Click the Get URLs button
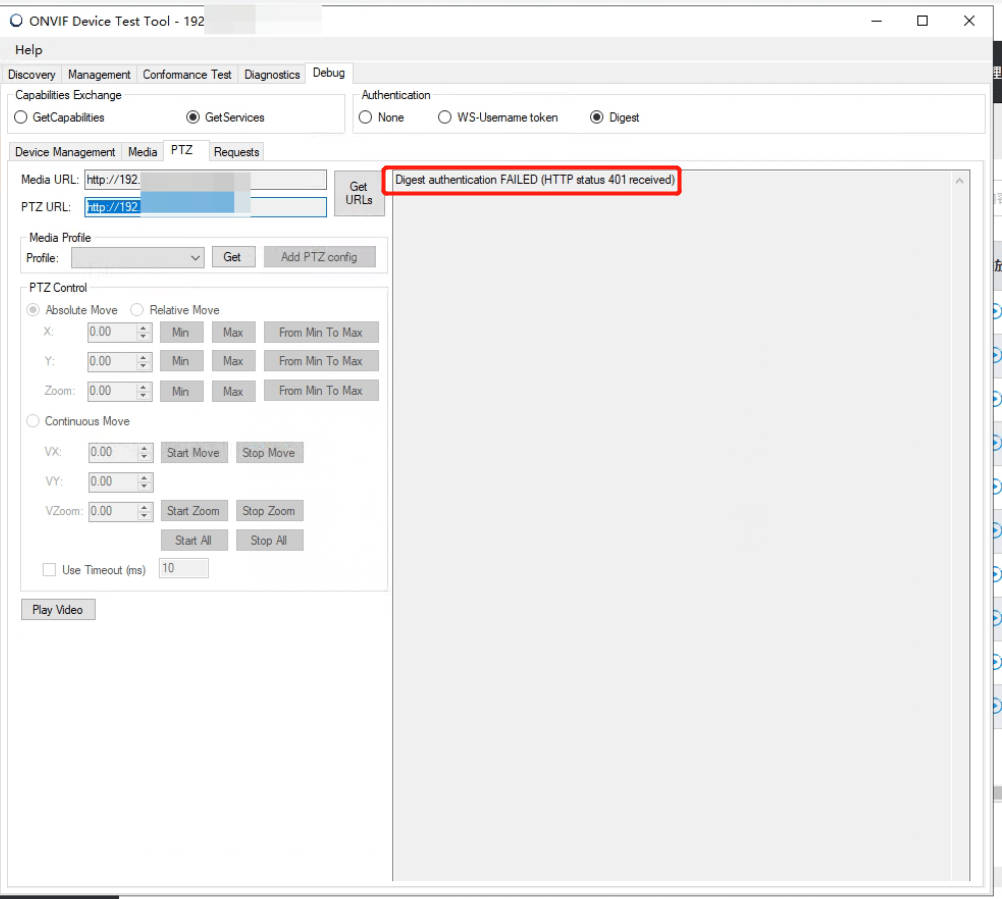Screen dimensions: 1002x899 359,193
